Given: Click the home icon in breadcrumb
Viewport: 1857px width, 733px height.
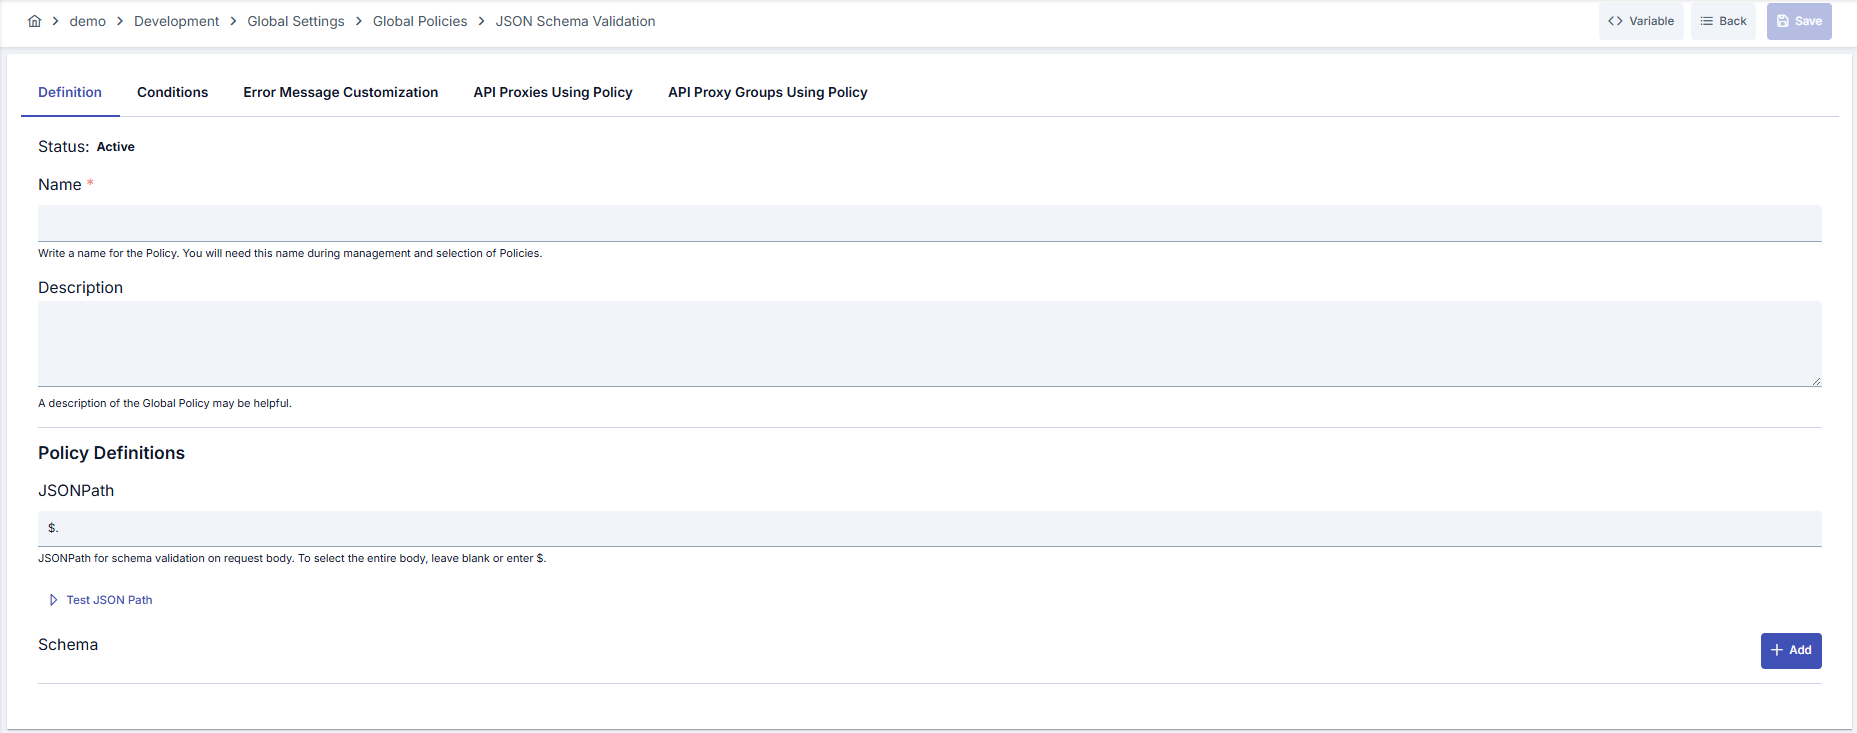Looking at the screenshot, I should pyautogui.click(x=34, y=21).
